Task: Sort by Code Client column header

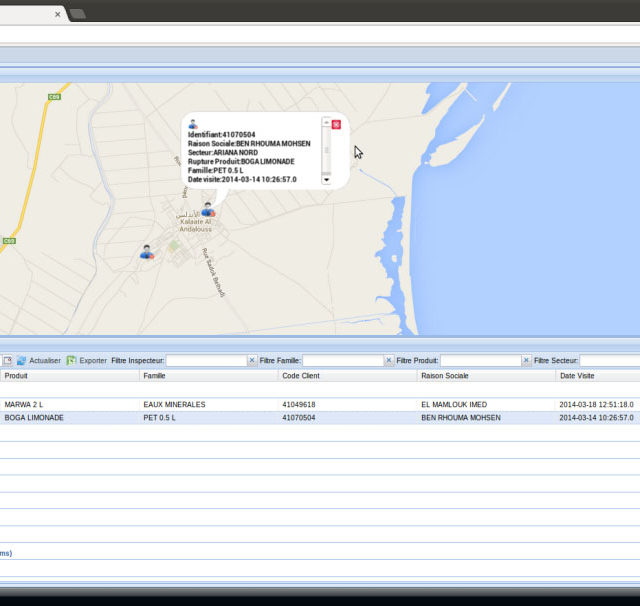Action: (x=340, y=376)
